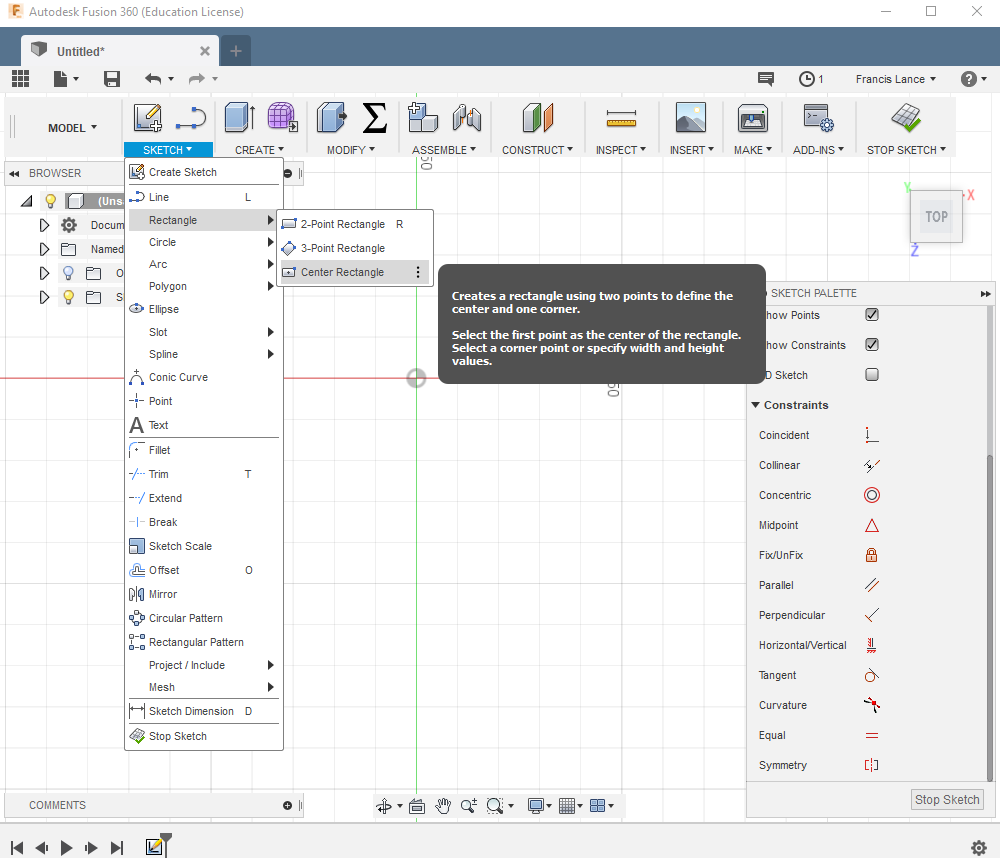Toggle visibility bulb of the root component
Screen dimensions: 1000x858
[x=50, y=202]
